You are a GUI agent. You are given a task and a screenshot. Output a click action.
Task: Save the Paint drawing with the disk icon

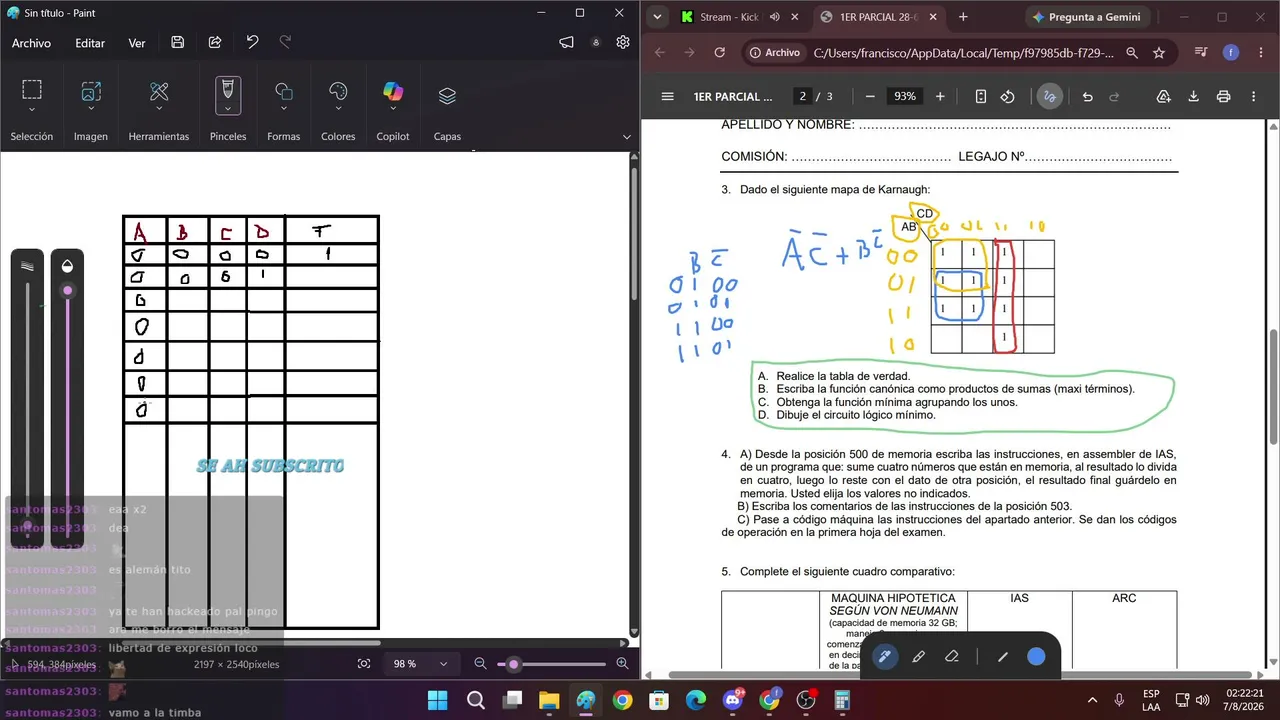tap(178, 42)
